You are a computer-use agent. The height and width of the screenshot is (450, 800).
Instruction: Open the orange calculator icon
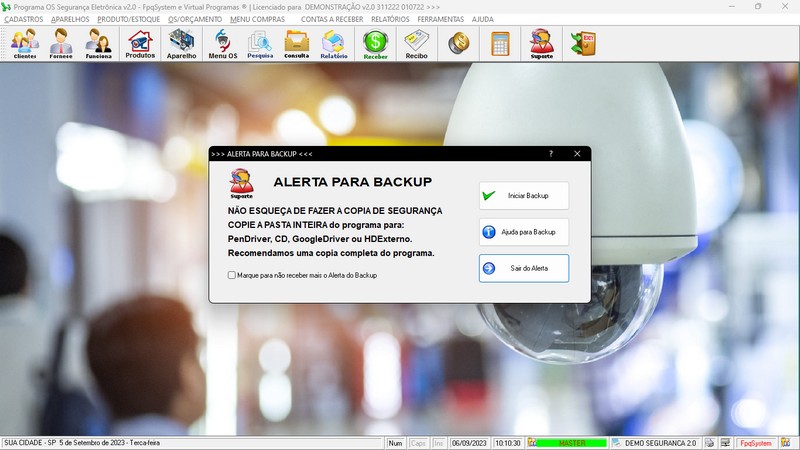[501, 43]
